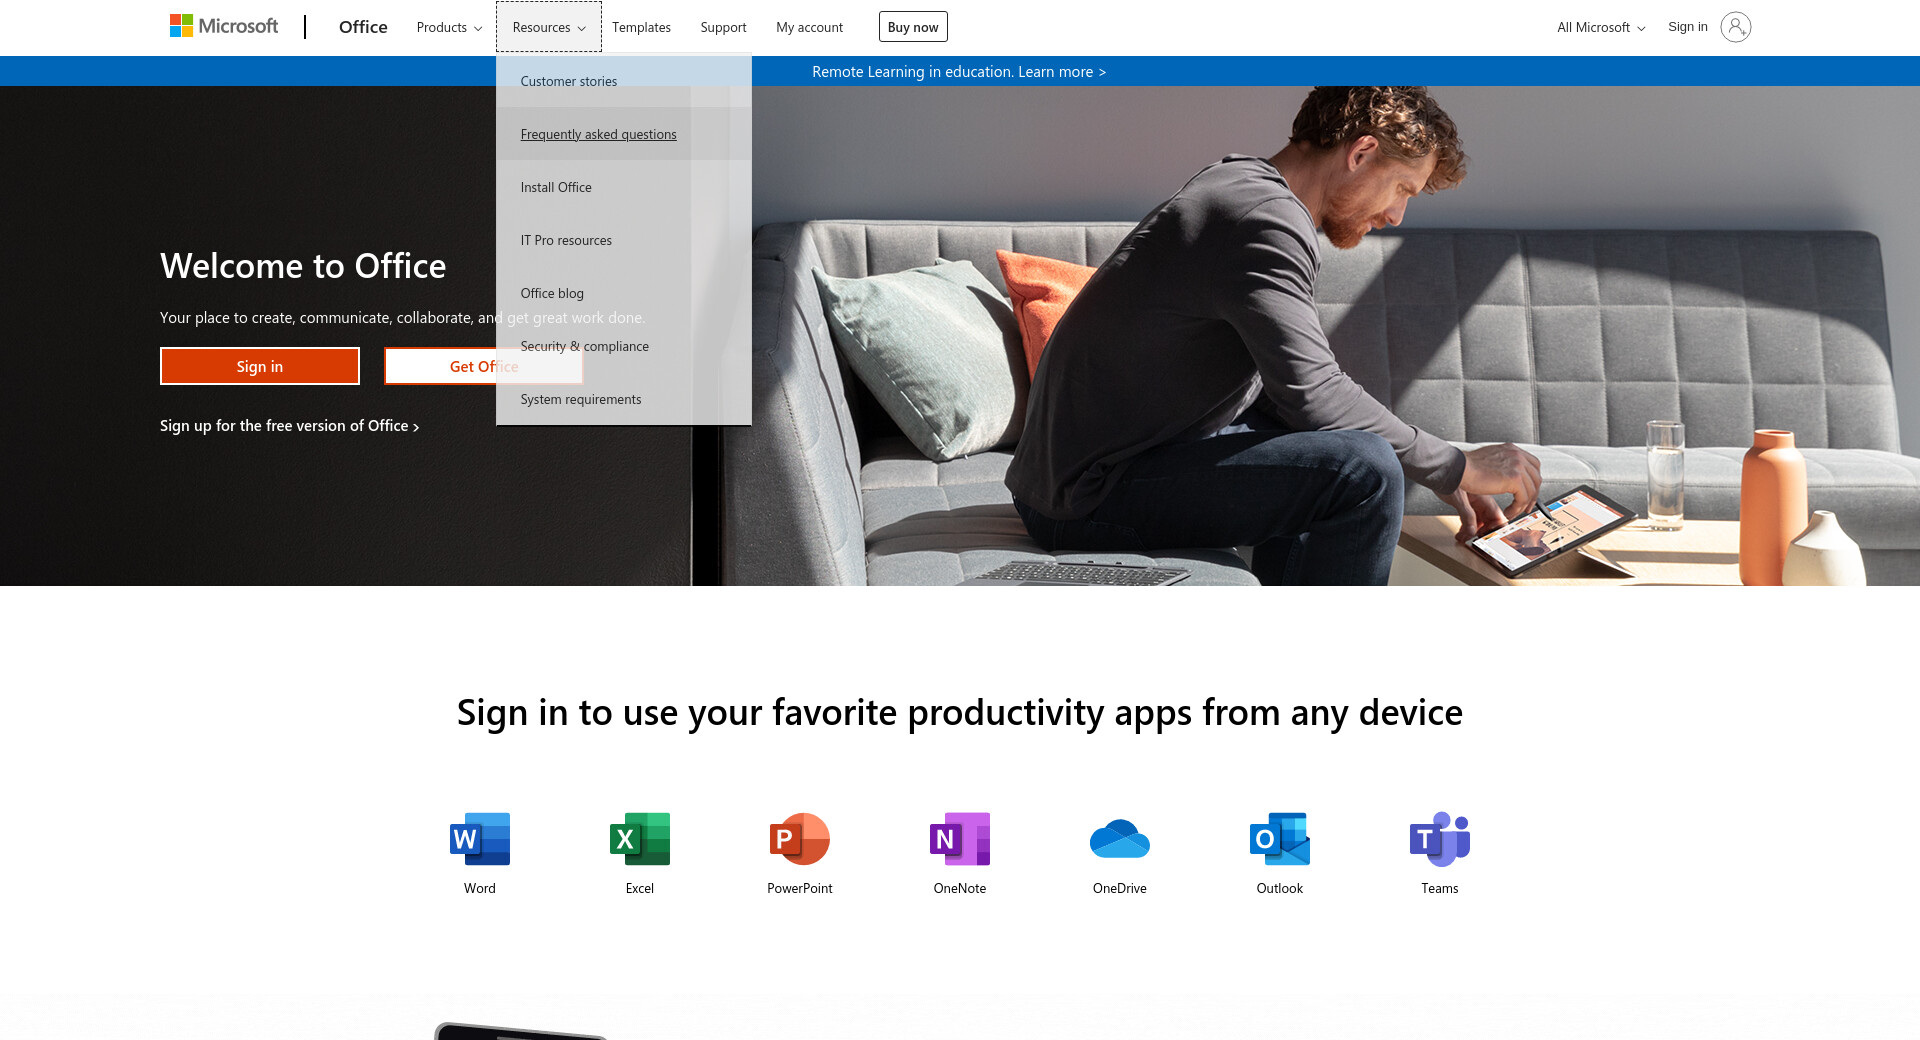Choose Install Office from Resources menu
Image resolution: width=1920 pixels, height=1040 pixels.
(556, 187)
